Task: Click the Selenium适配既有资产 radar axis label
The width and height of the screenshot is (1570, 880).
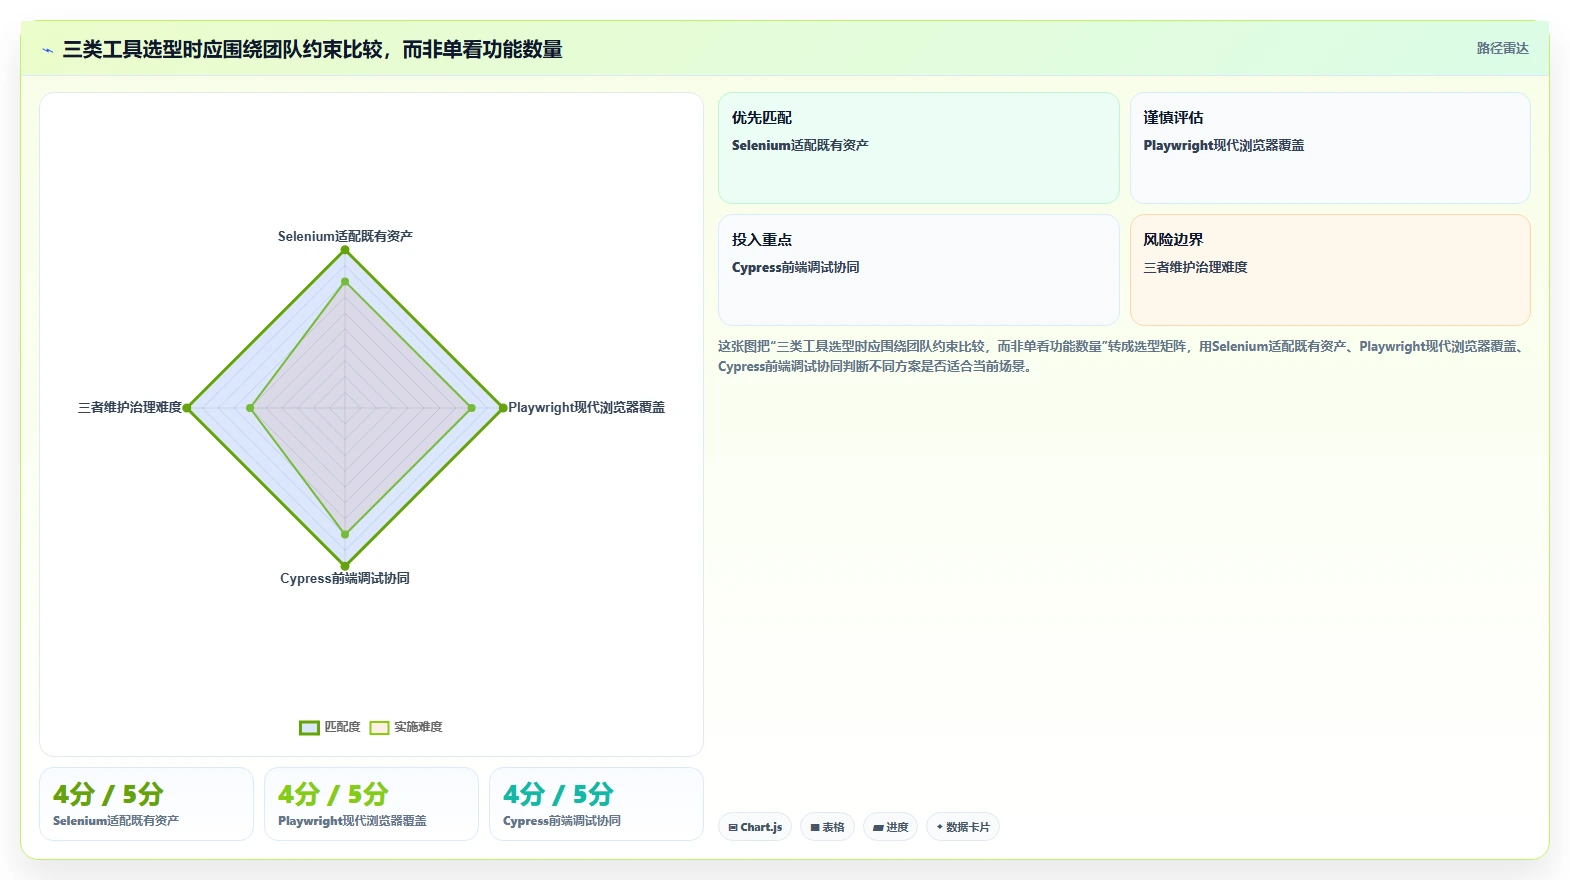Action: point(345,236)
